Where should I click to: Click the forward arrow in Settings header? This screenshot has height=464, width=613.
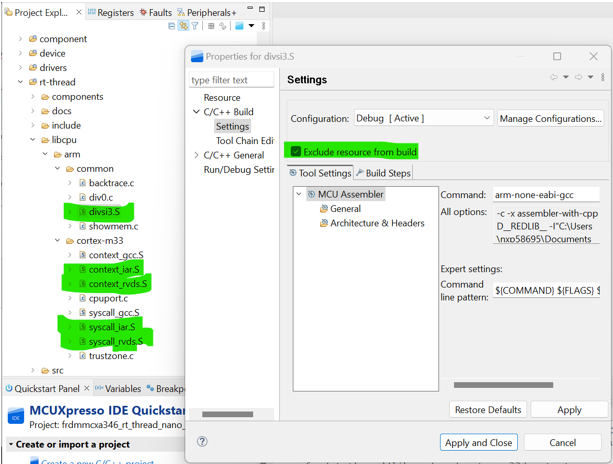[578, 77]
